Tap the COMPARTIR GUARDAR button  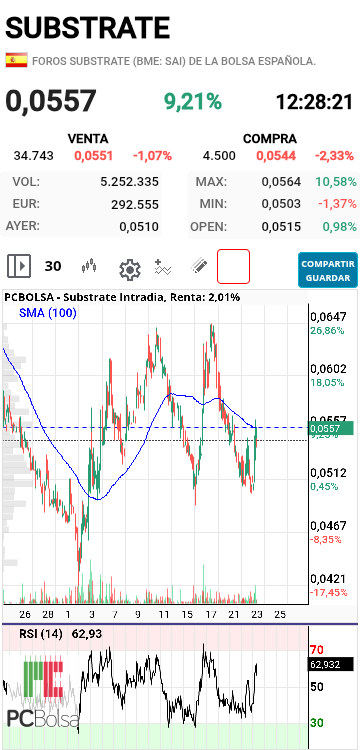point(328,270)
